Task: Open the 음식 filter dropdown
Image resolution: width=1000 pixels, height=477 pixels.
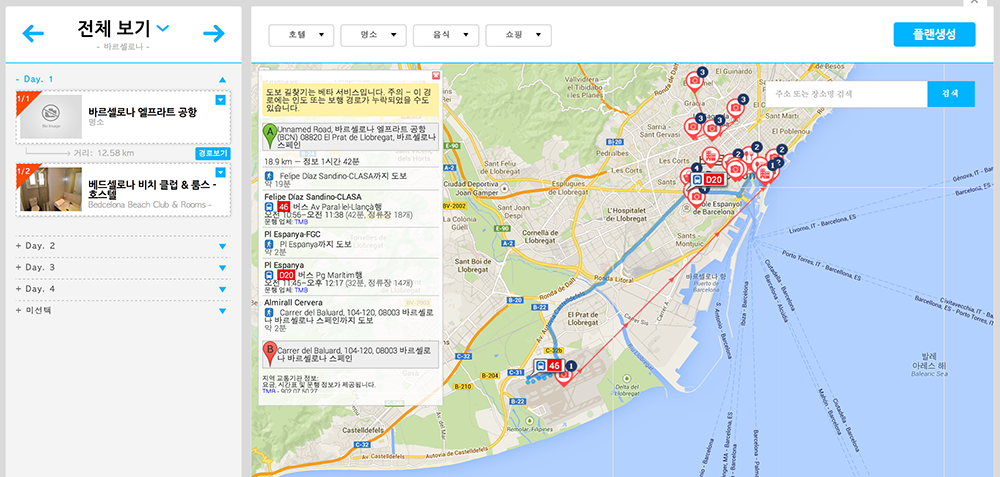Action: coord(446,35)
